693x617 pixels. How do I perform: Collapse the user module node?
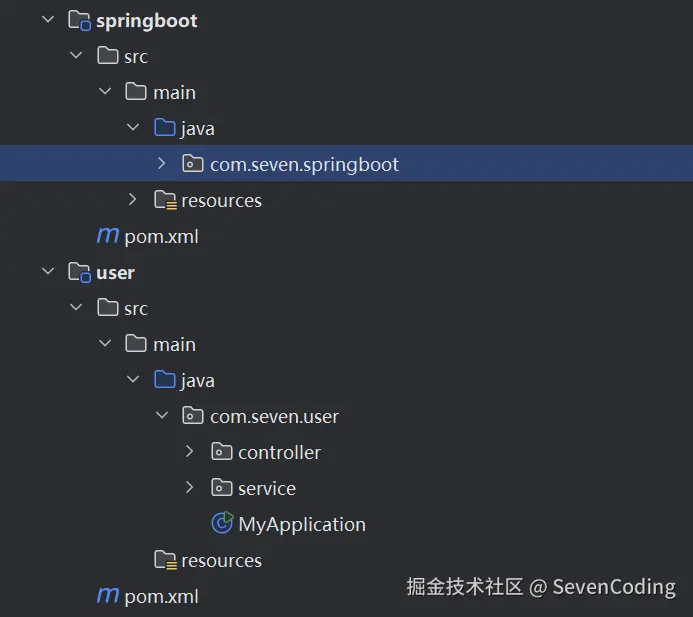(x=47, y=272)
